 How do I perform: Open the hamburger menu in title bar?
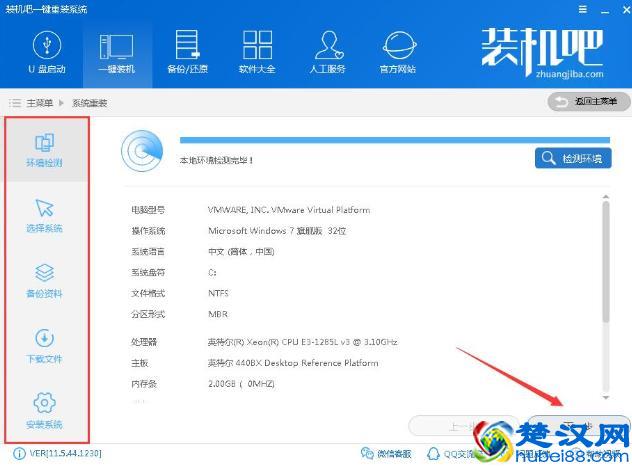582,9
